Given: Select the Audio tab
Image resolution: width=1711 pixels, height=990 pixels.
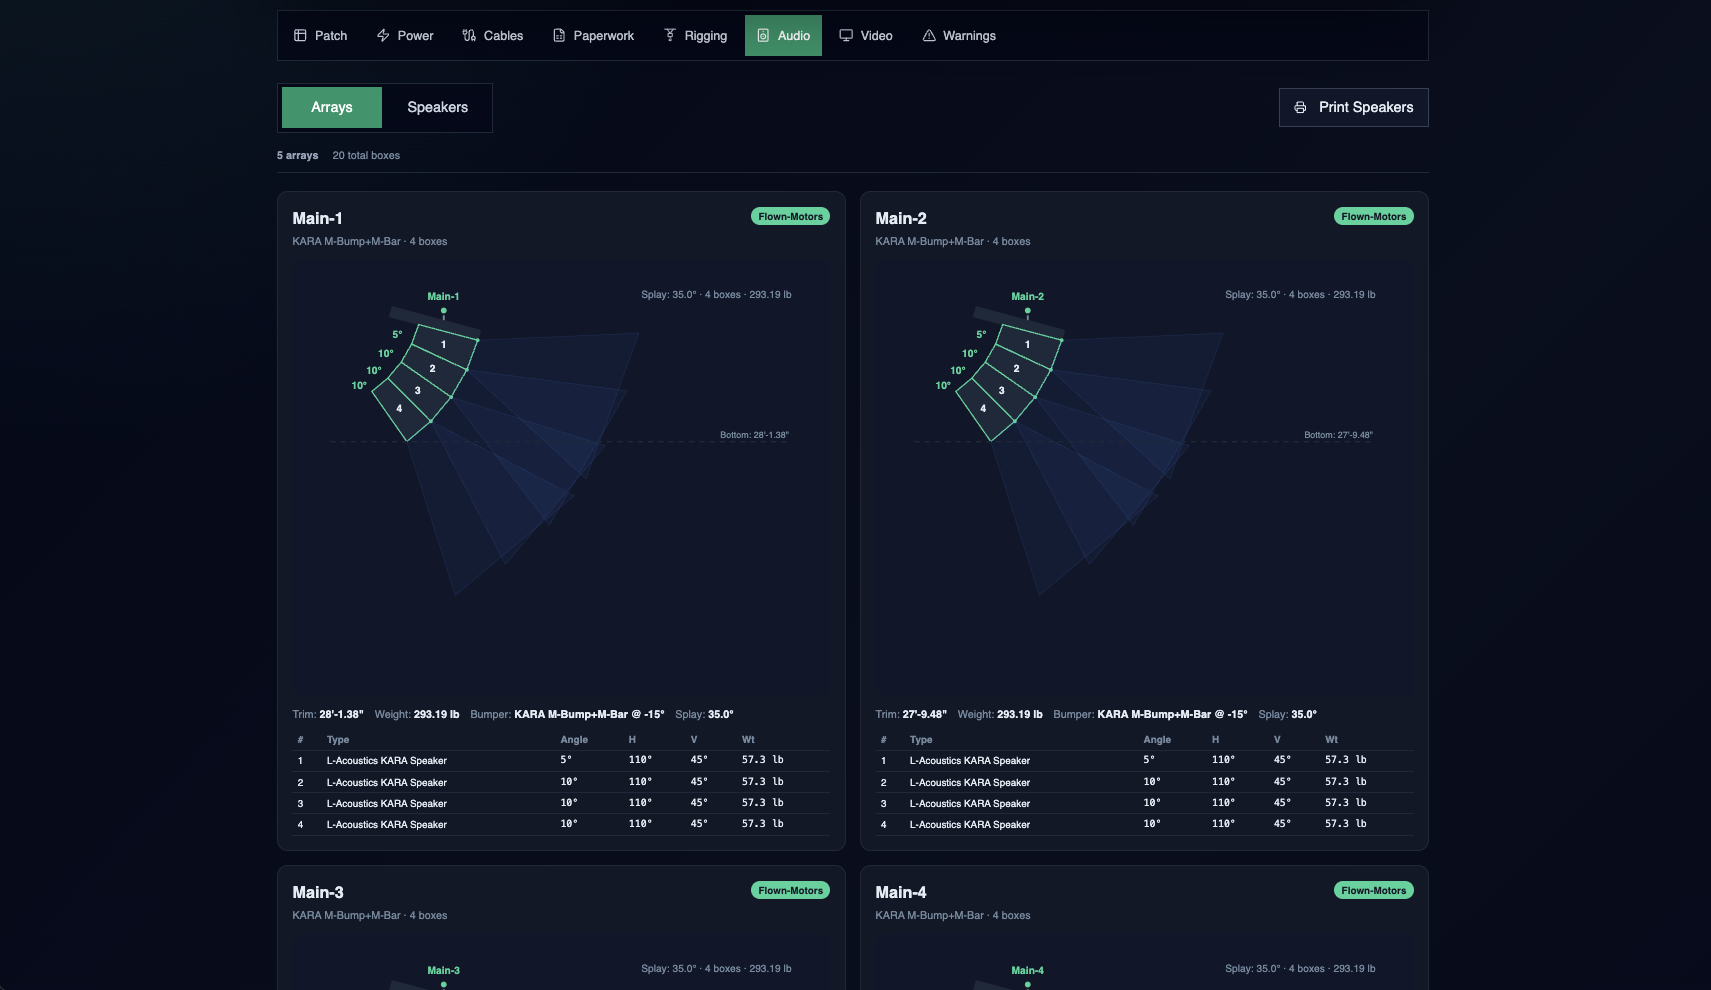Looking at the screenshot, I should tap(783, 36).
